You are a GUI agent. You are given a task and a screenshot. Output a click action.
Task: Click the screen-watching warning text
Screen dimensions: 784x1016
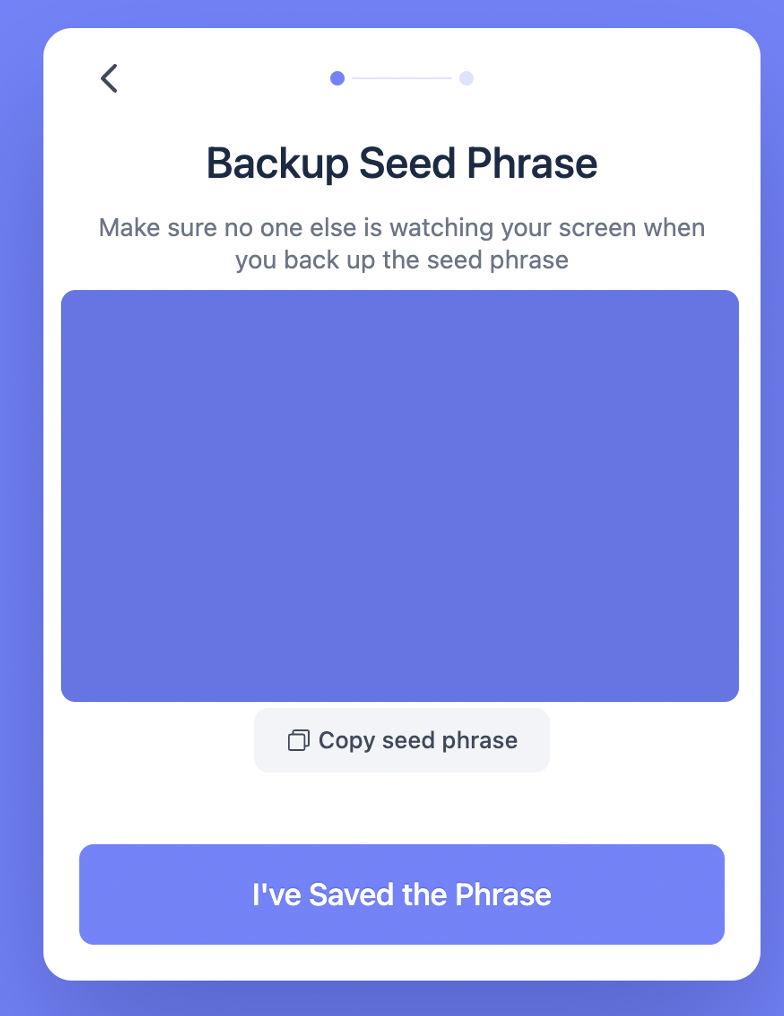[x=402, y=244]
